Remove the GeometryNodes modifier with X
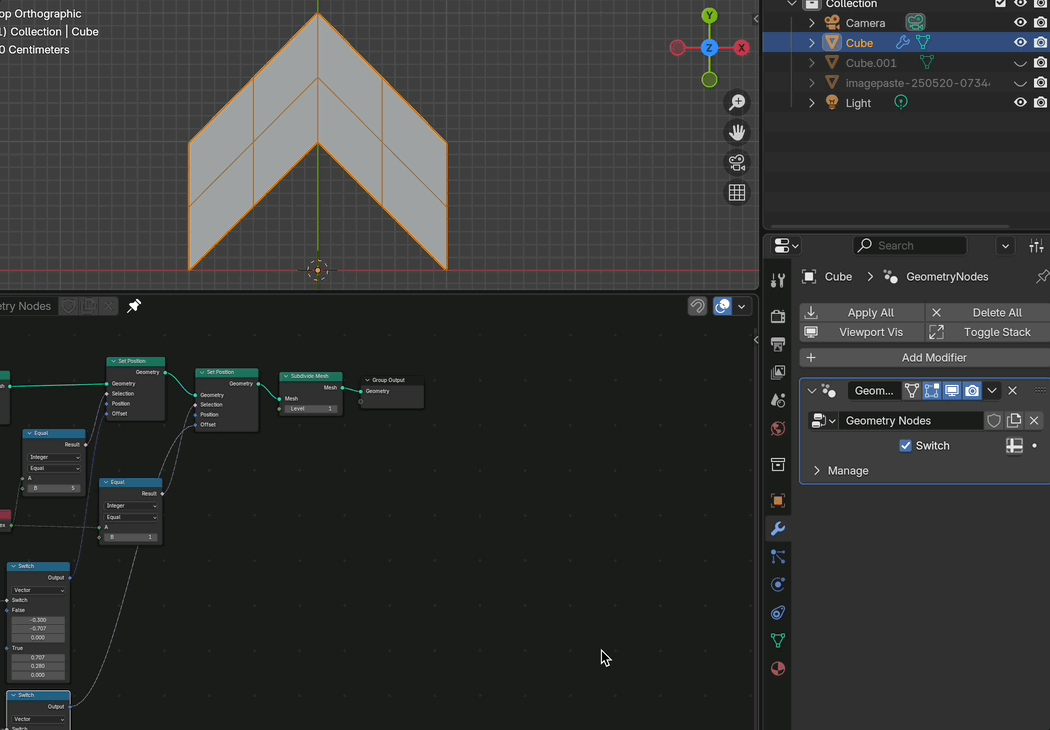This screenshot has height=730, width=1050. click(1012, 390)
